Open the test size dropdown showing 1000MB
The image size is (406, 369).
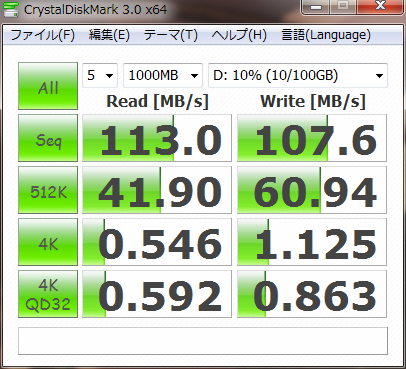click(163, 75)
